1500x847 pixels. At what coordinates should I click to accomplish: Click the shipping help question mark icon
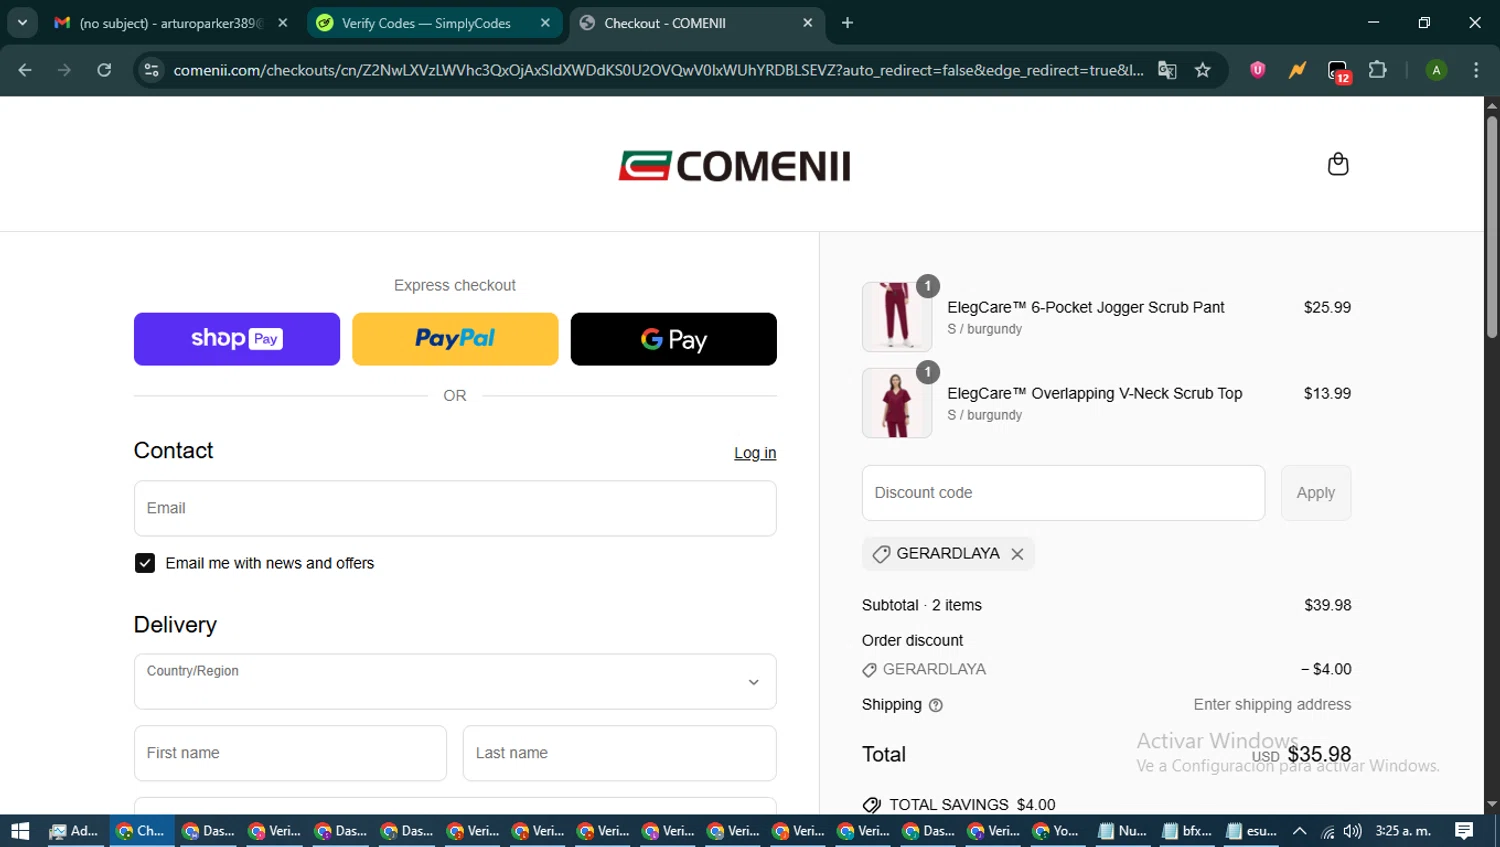click(936, 705)
